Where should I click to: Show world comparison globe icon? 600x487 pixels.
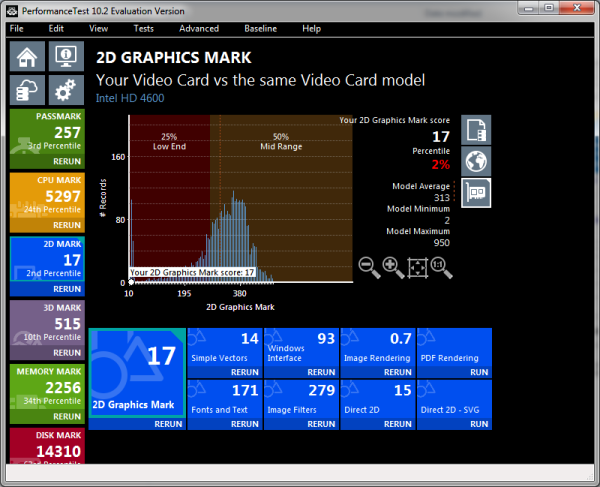(476, 161)
